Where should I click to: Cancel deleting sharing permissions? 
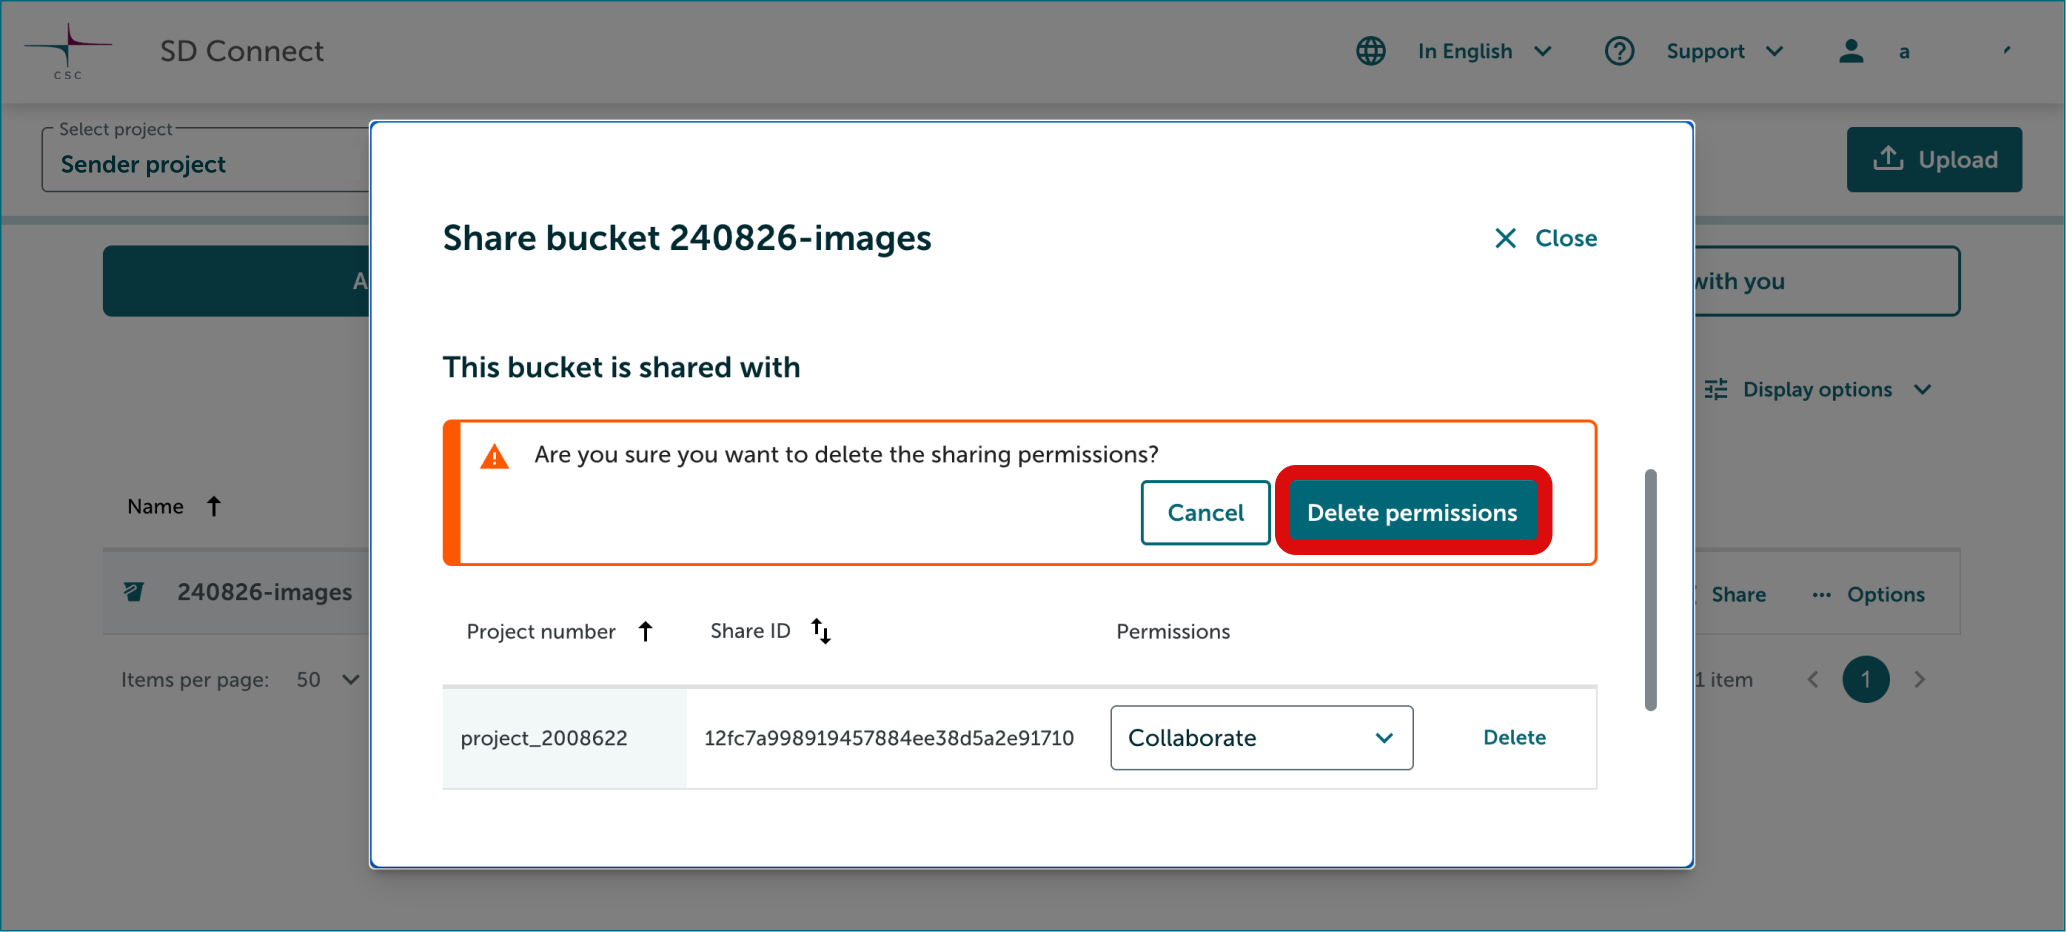[1205, 513]
